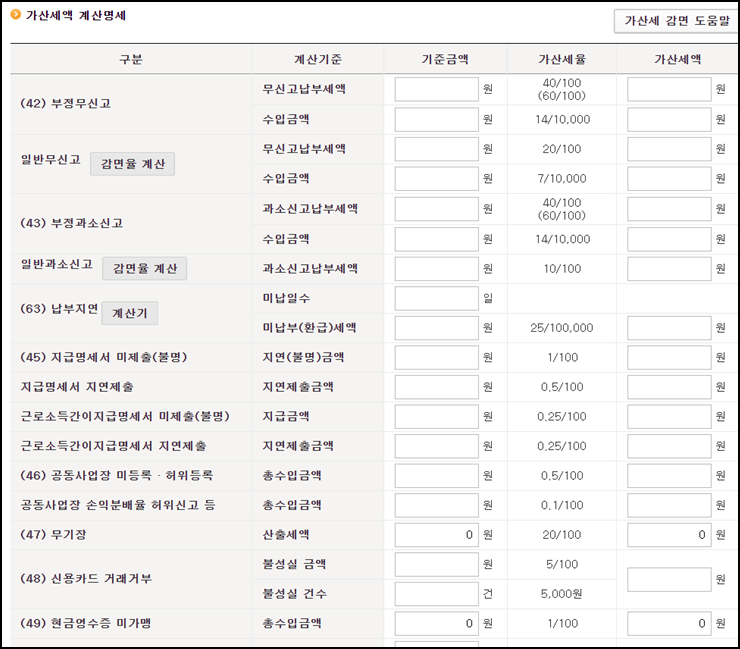Focus 기준금액 field for 일반무신고 무신고납부세액

click(x=437, y=149)
